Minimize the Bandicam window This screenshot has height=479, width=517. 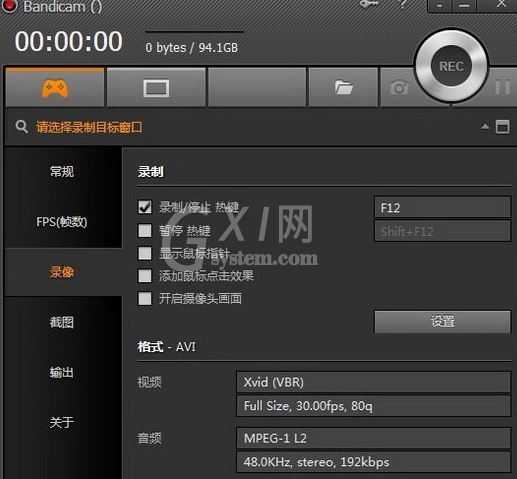coord(464,5)
